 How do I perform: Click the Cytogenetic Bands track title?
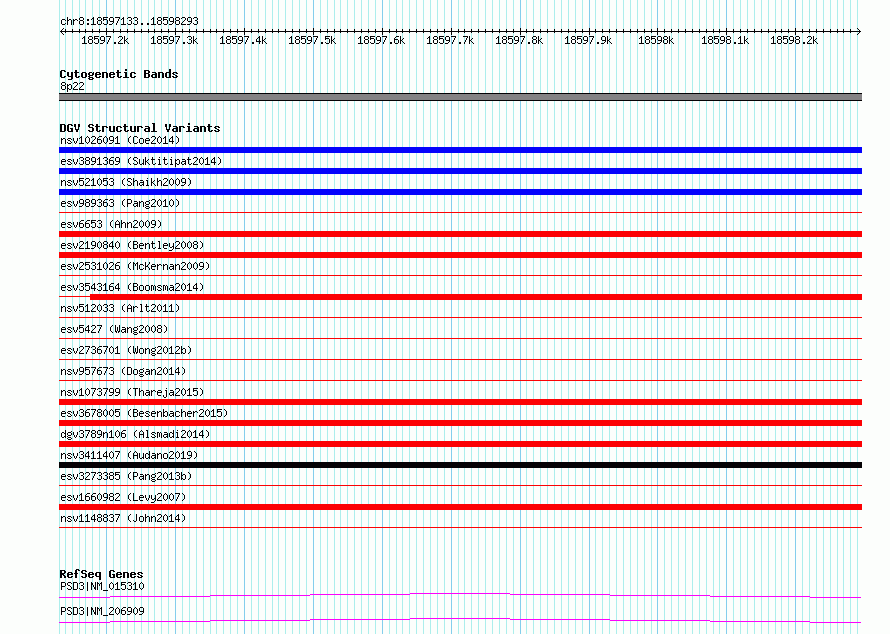coord(119,74)
